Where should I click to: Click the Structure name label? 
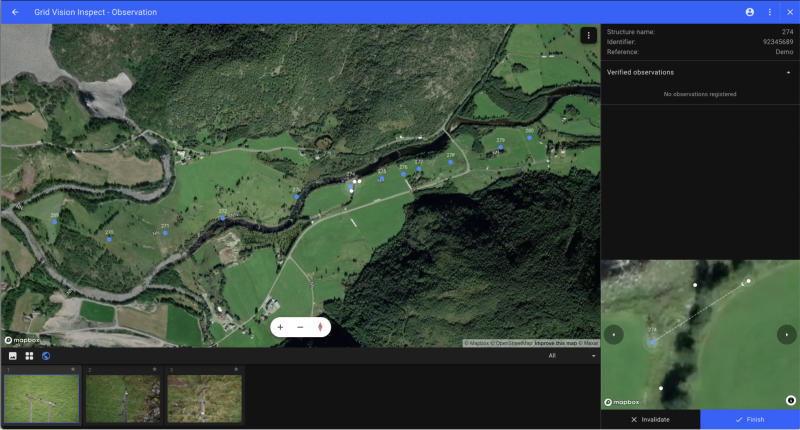click(631, 32)
